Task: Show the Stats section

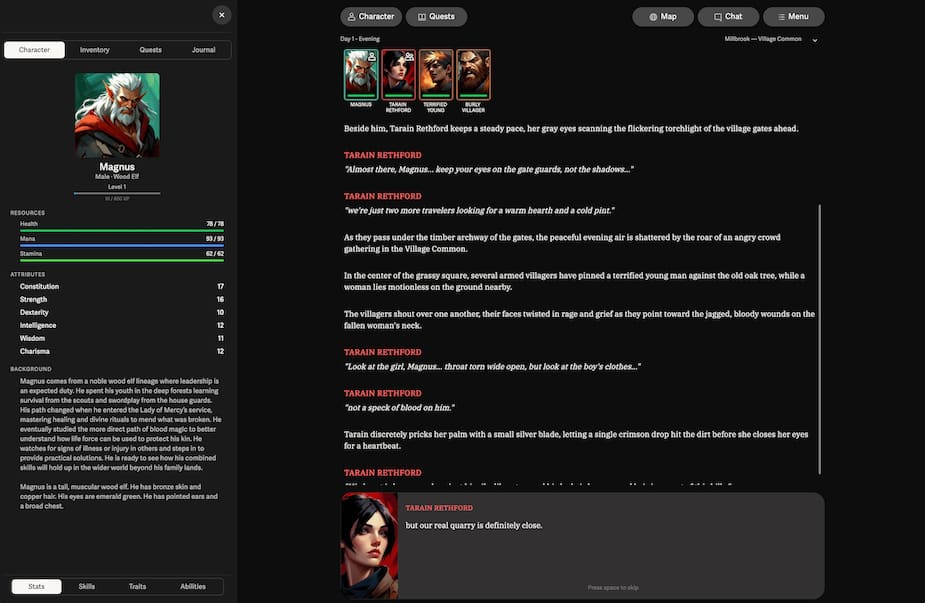Action: pyautogui.click(x=37, y=586)
